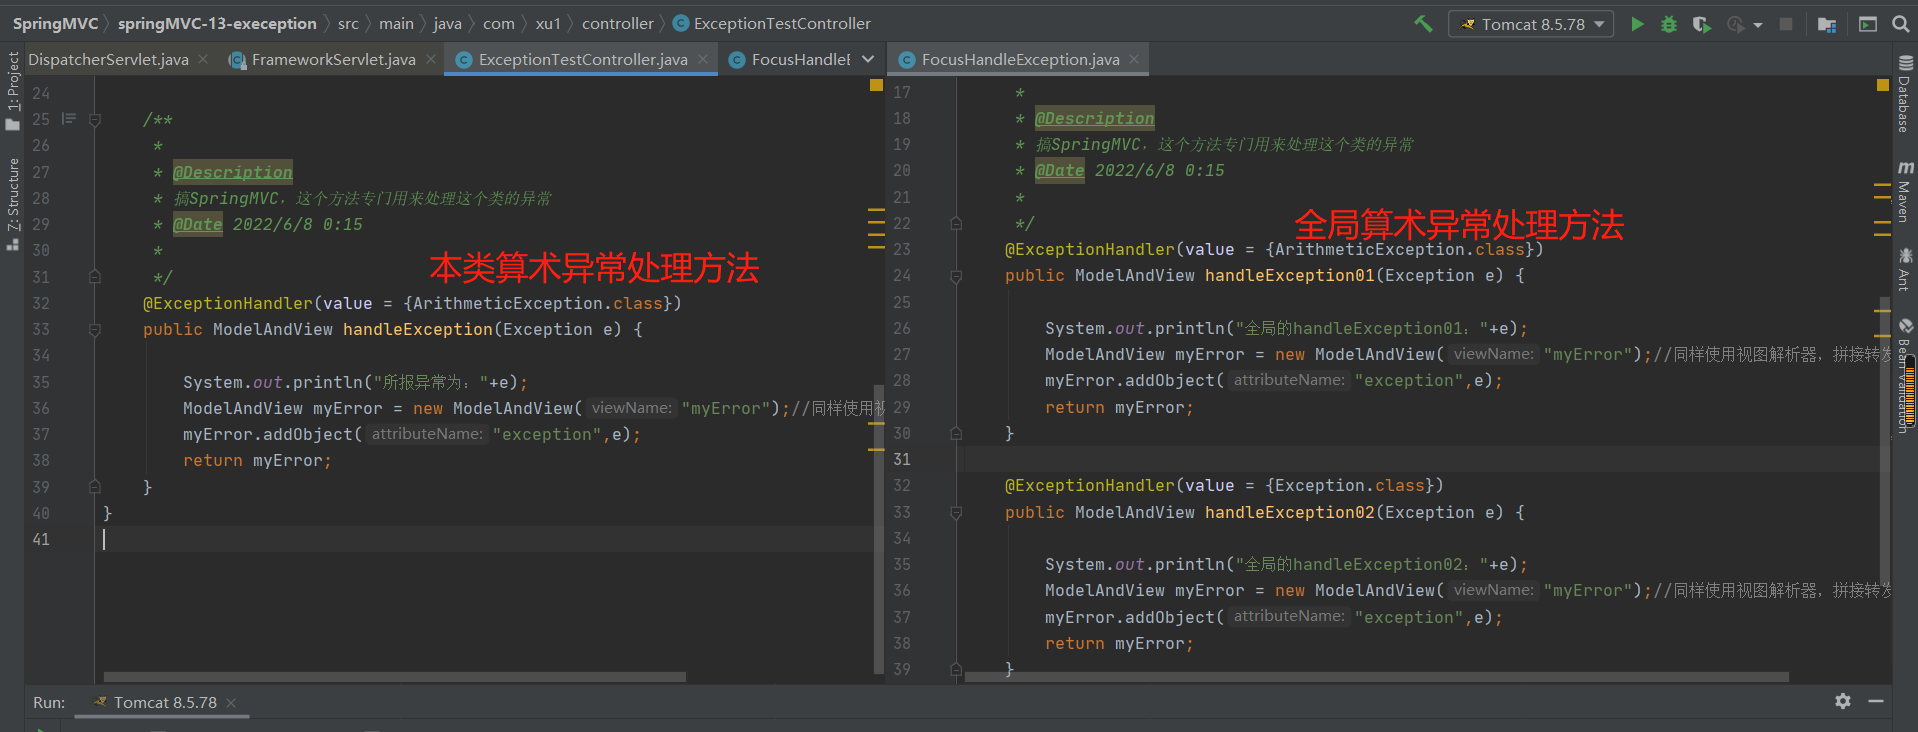Build the project with the hammer icon

pos(1423,24)
